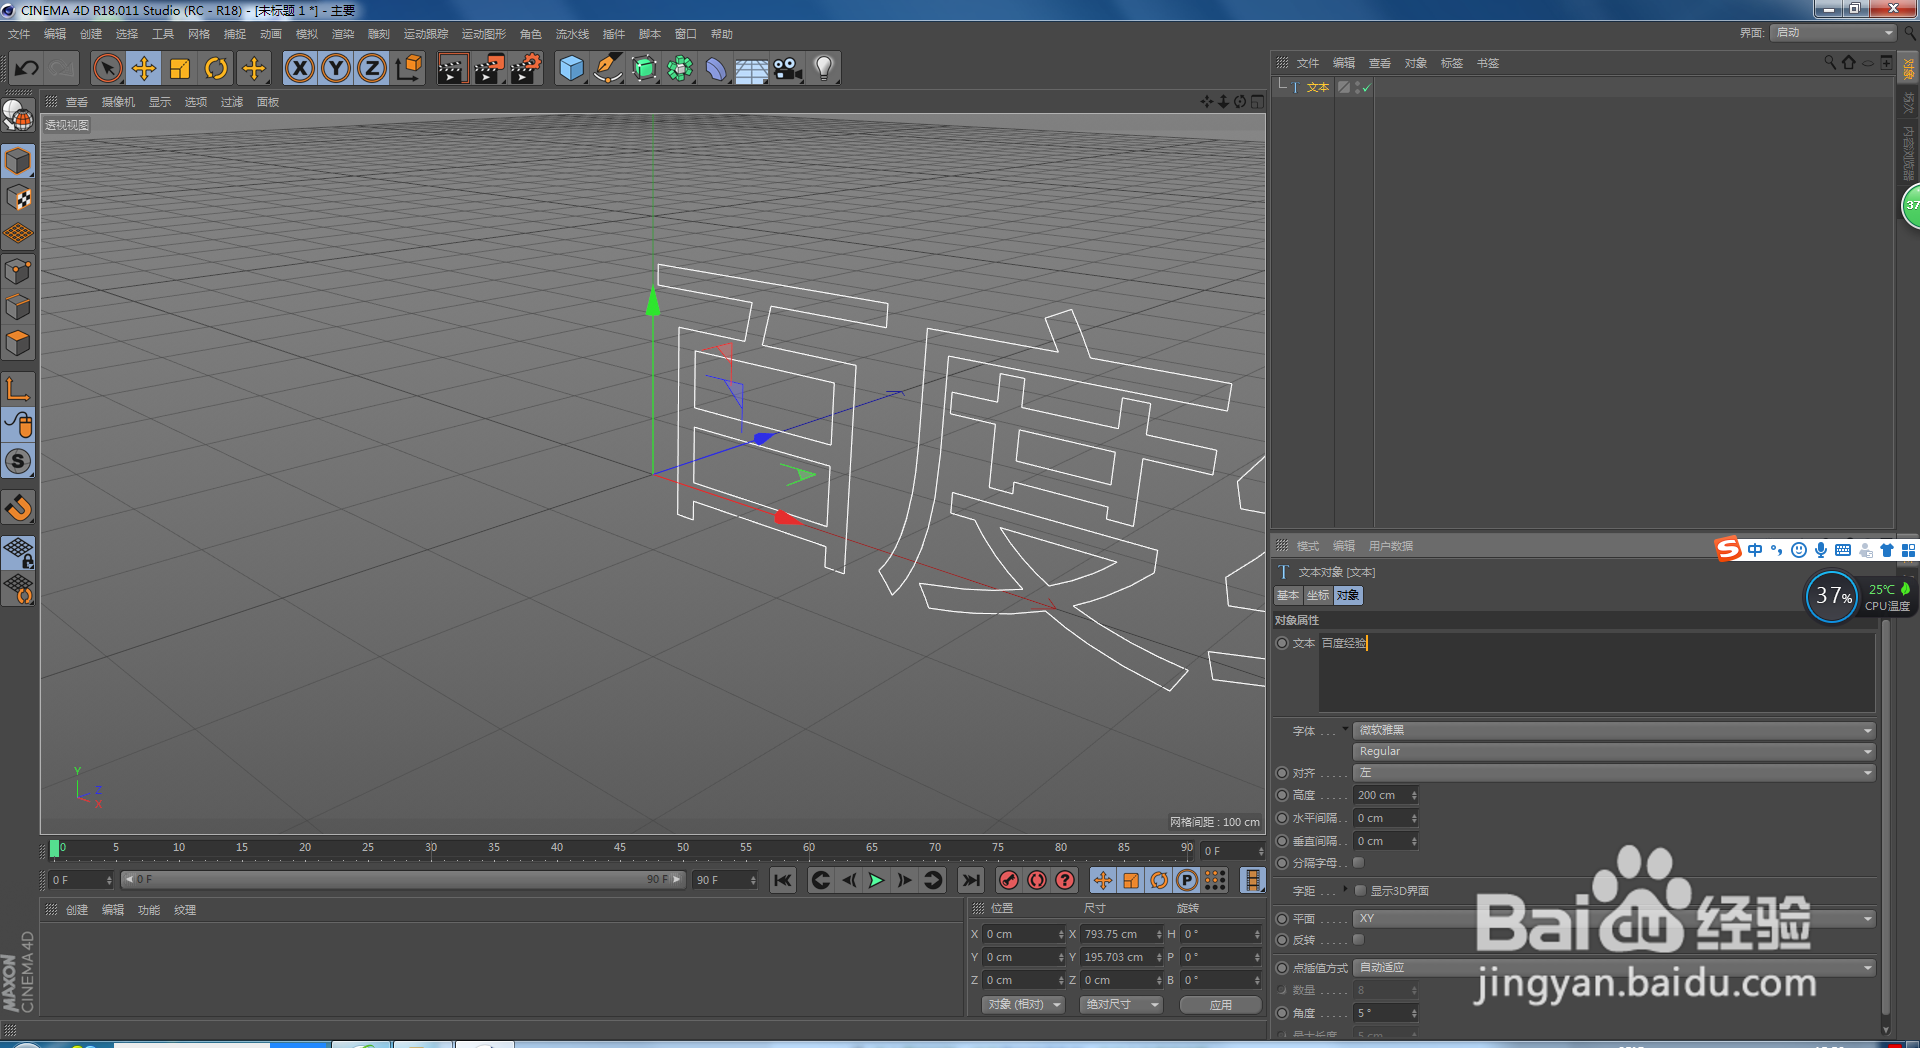Image resolution: width=1920 pixels, height=1048 pixels.
Task: Click the 应用 apply button
Action: coord(1220,1005)
